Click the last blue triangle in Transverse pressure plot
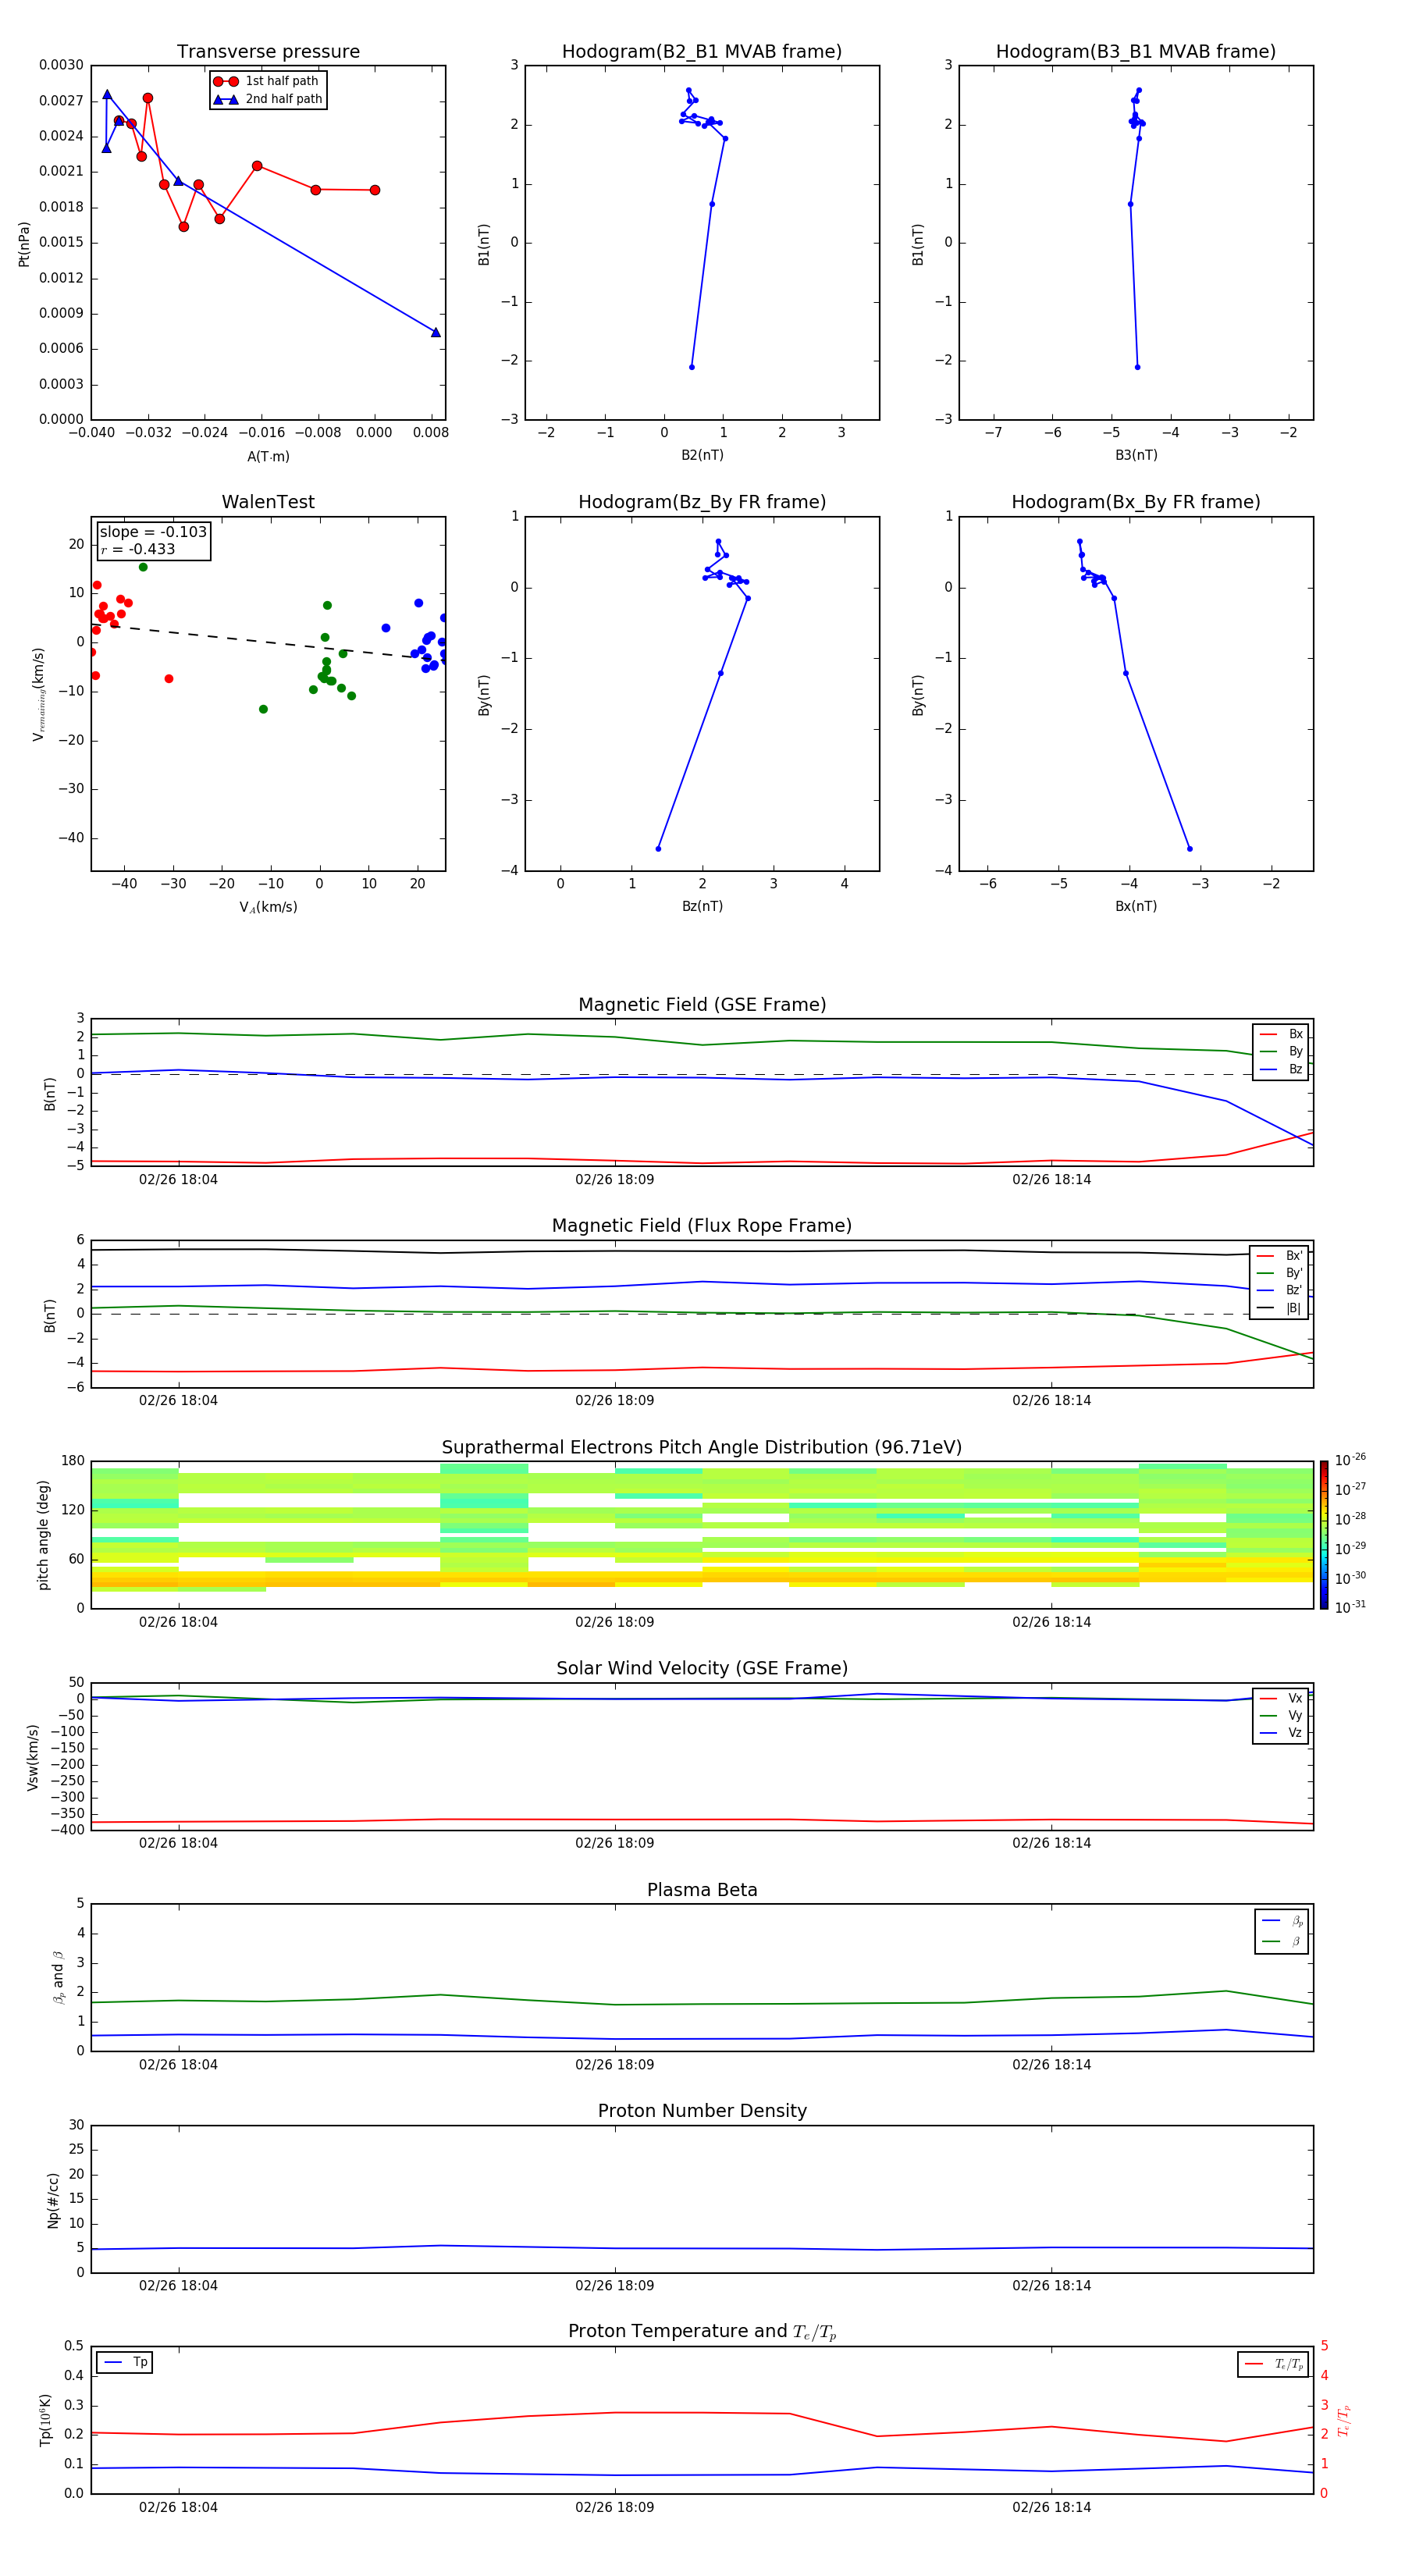Screen dimensions: 1405x2576 [x=436, y=332]
